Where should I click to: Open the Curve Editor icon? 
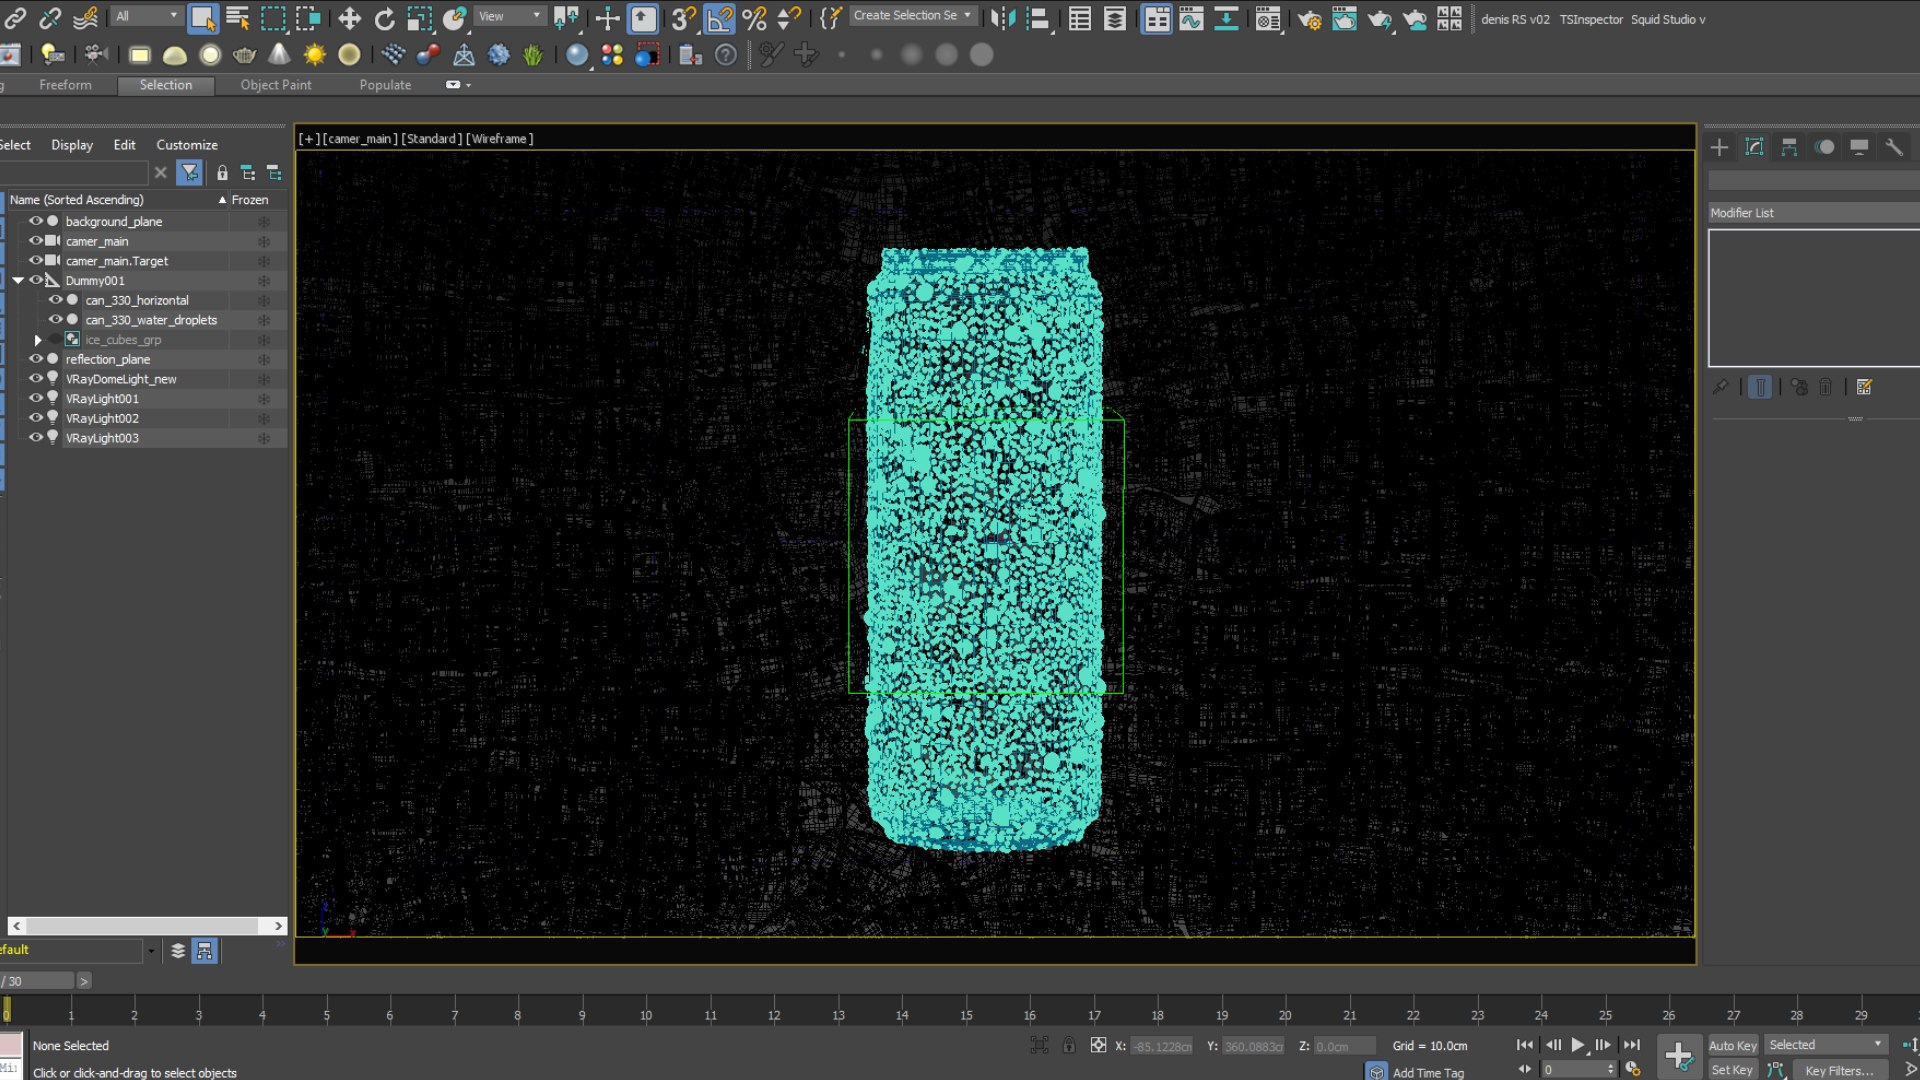(1191, 17)
